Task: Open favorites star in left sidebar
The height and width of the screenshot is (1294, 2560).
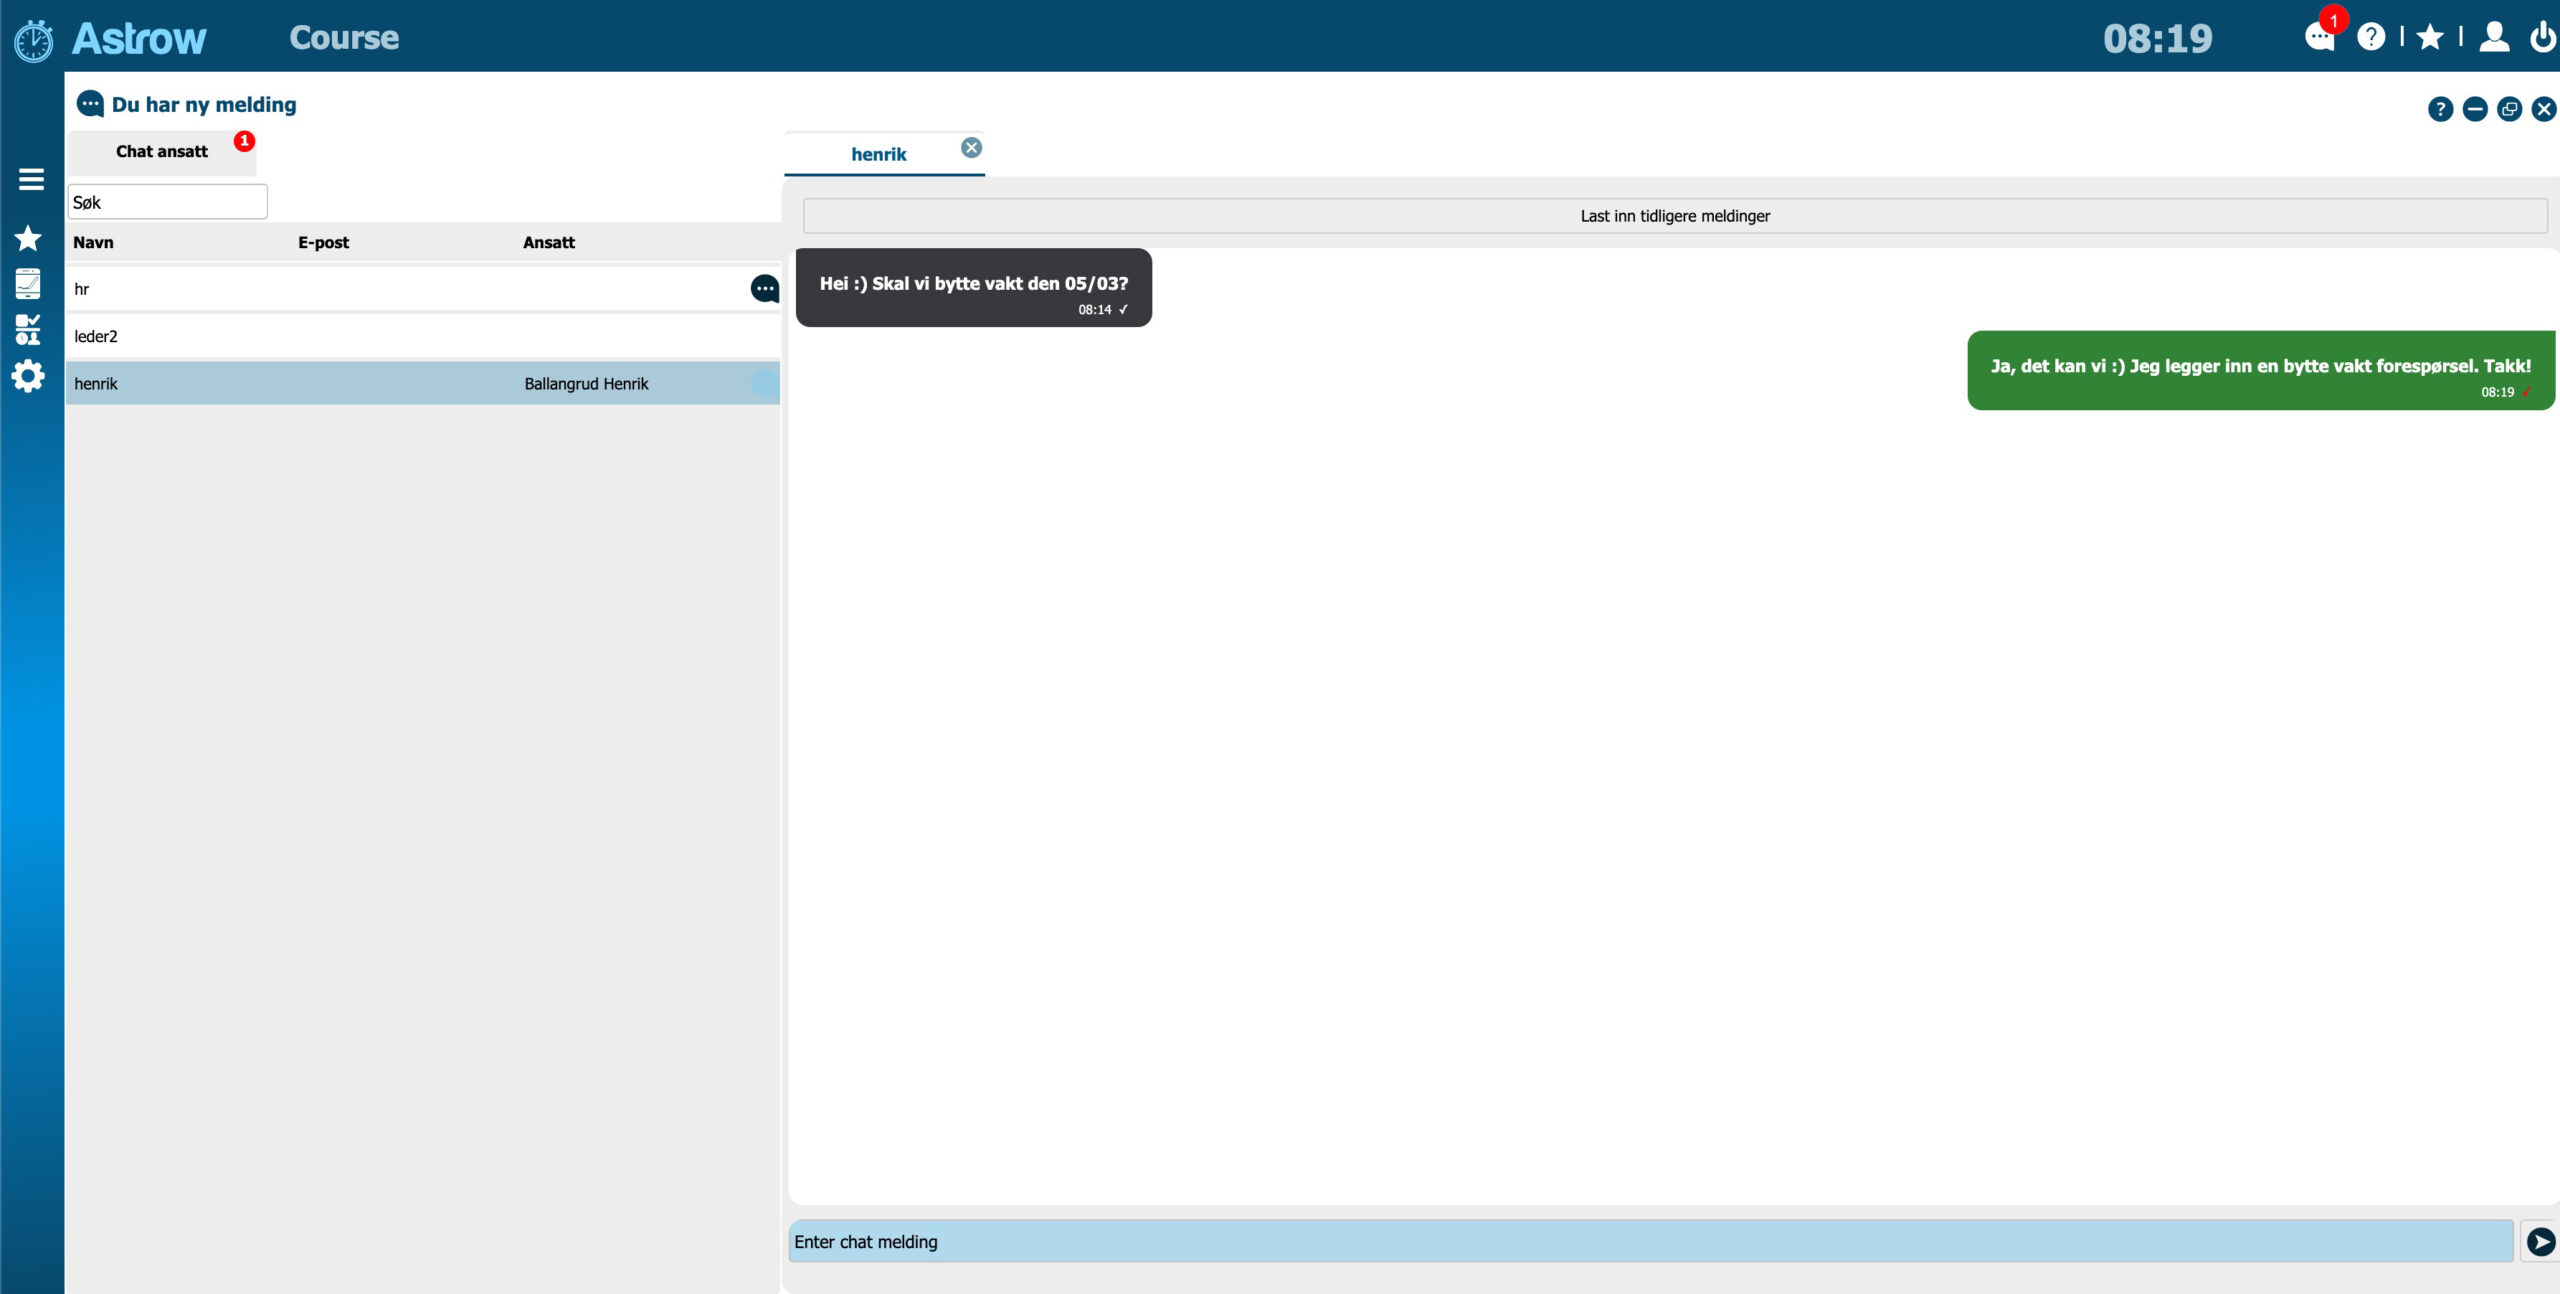Action: [x=29, y=237]
